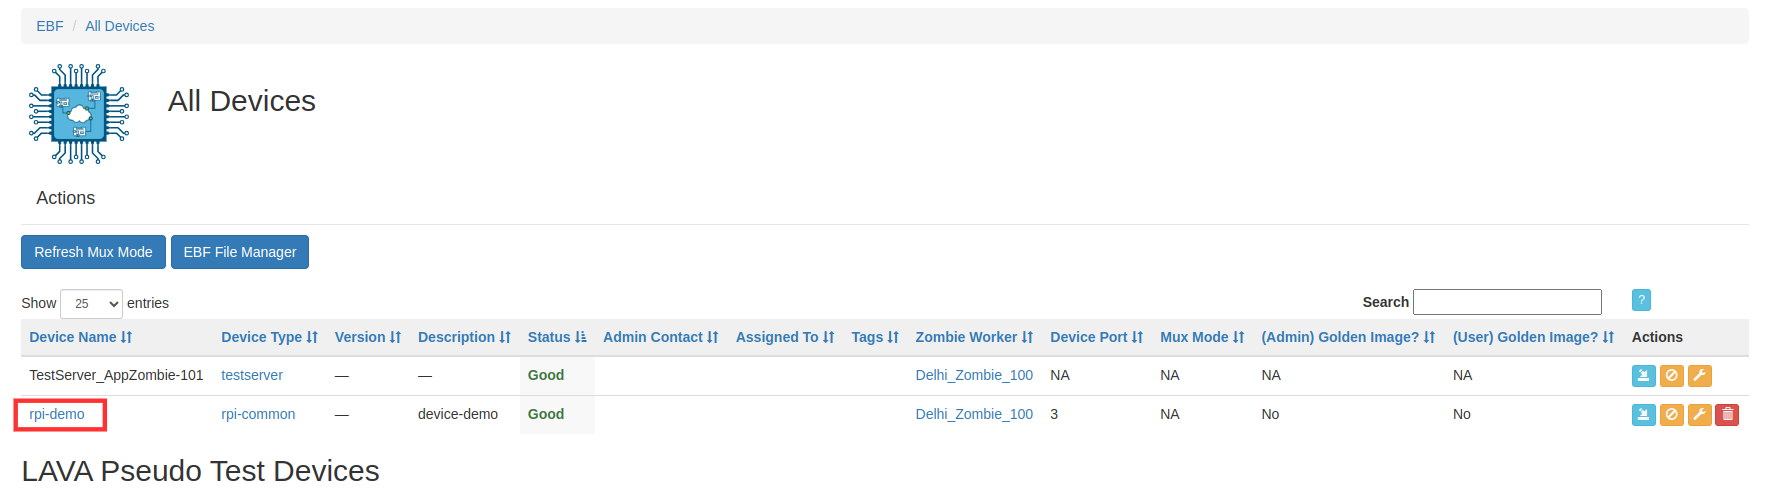The width and height of the screenshot is (1787, 489).
Task: Sort table by Device Name column
Action: tap(81, 337)
